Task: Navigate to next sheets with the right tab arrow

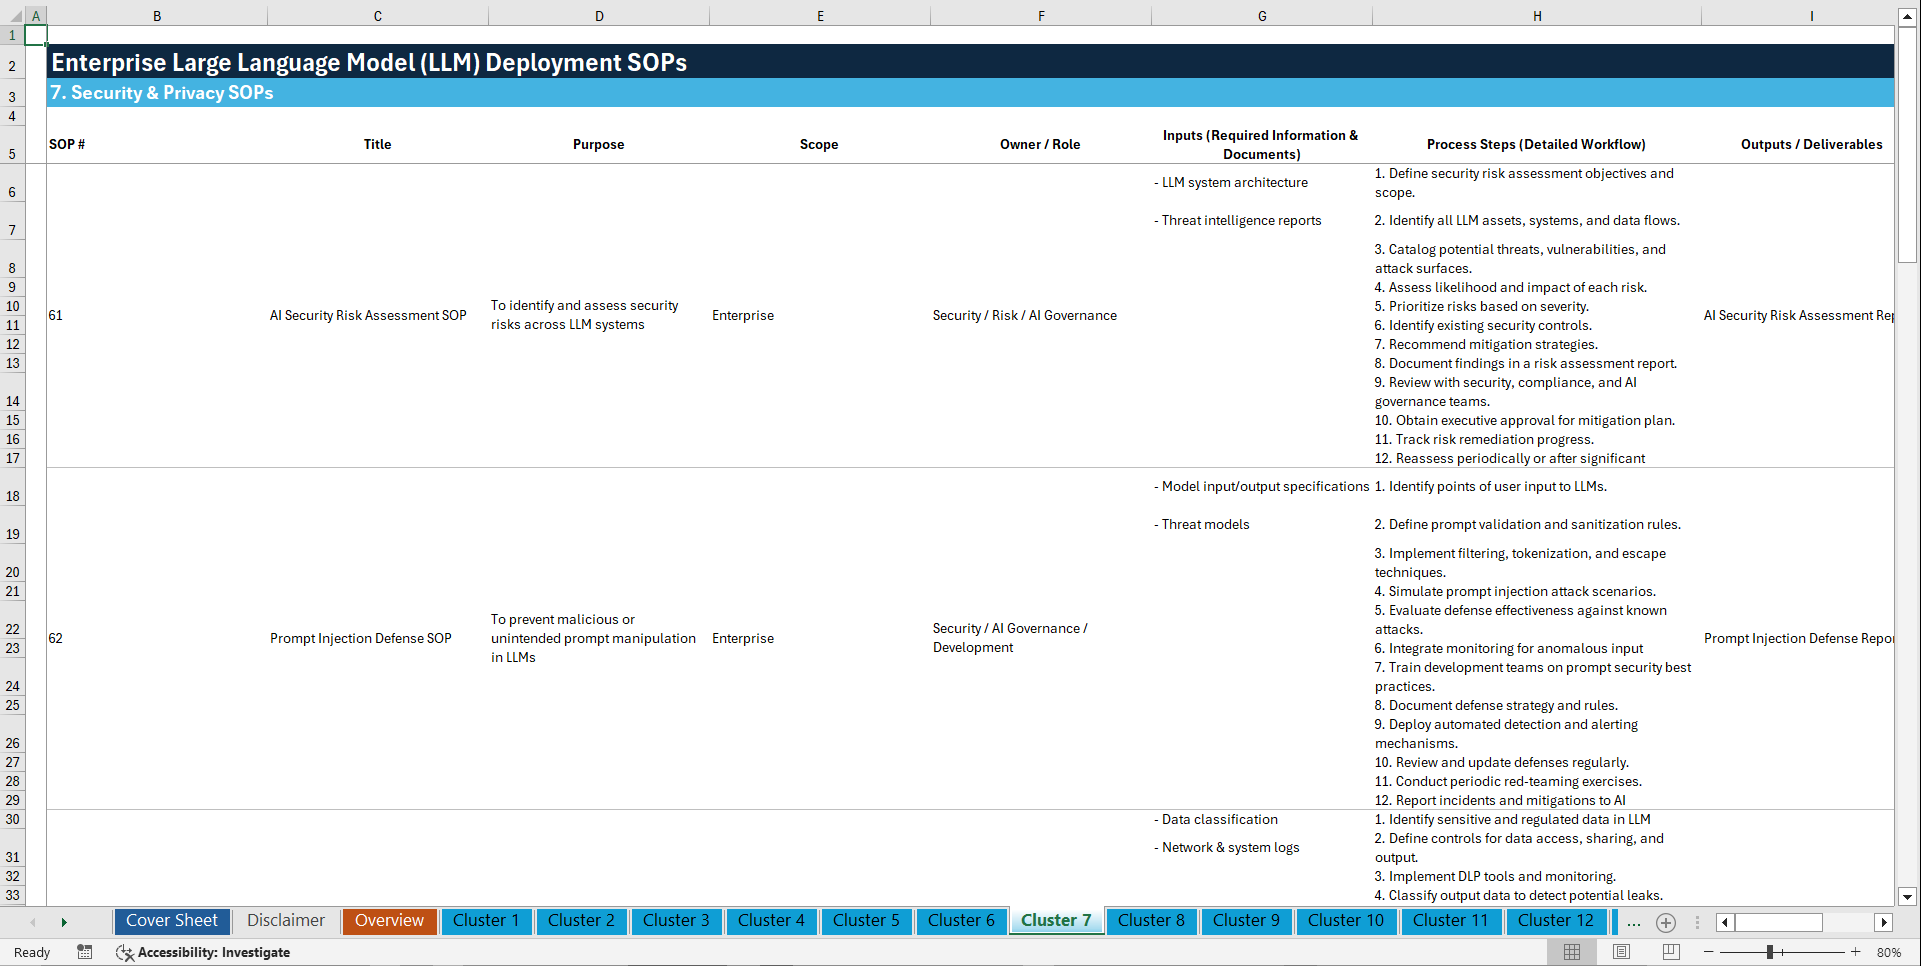Action: tap(64, 921)
